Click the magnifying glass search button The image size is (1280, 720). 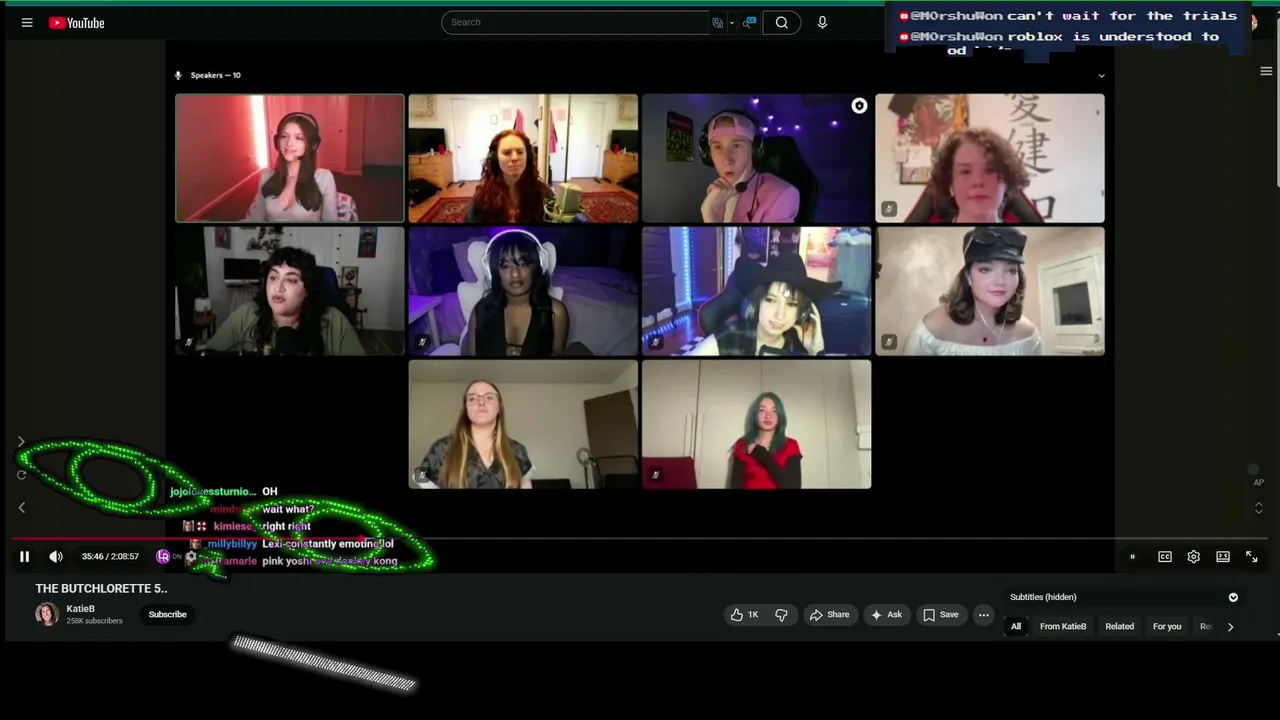tap(782, 22)
